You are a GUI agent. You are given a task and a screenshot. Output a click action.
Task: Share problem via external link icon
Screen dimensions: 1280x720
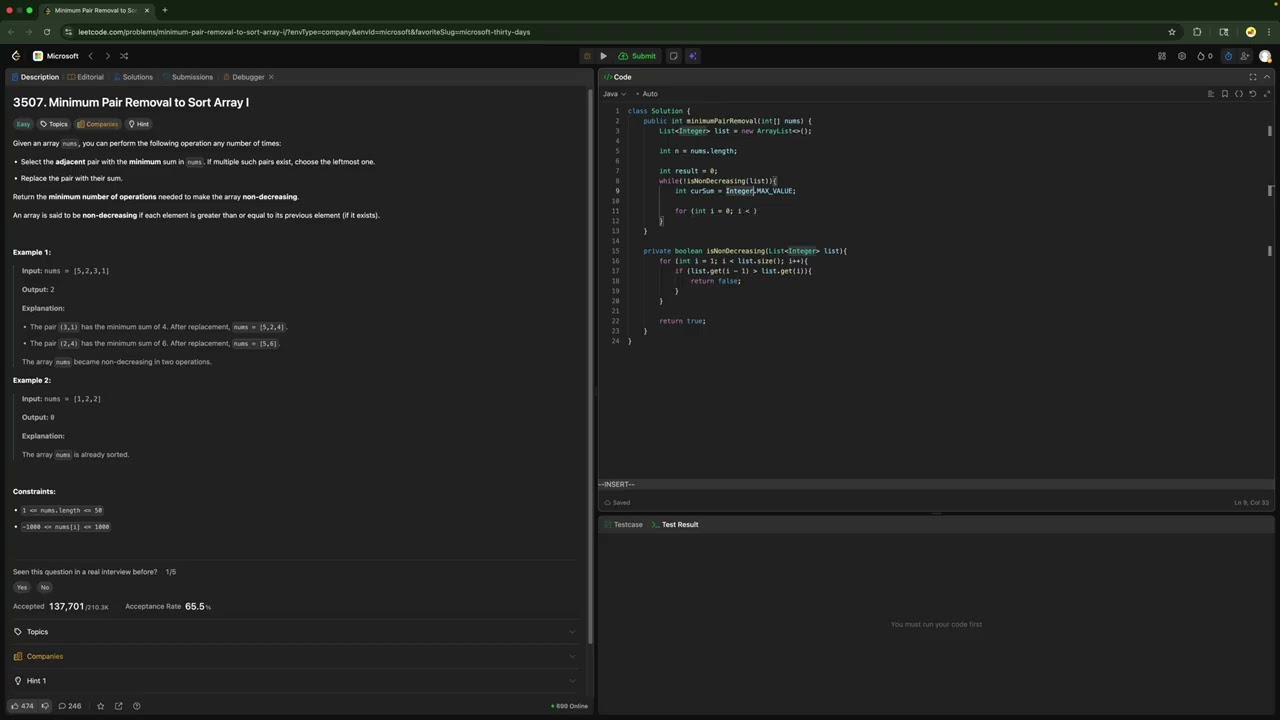pos(118,706)
